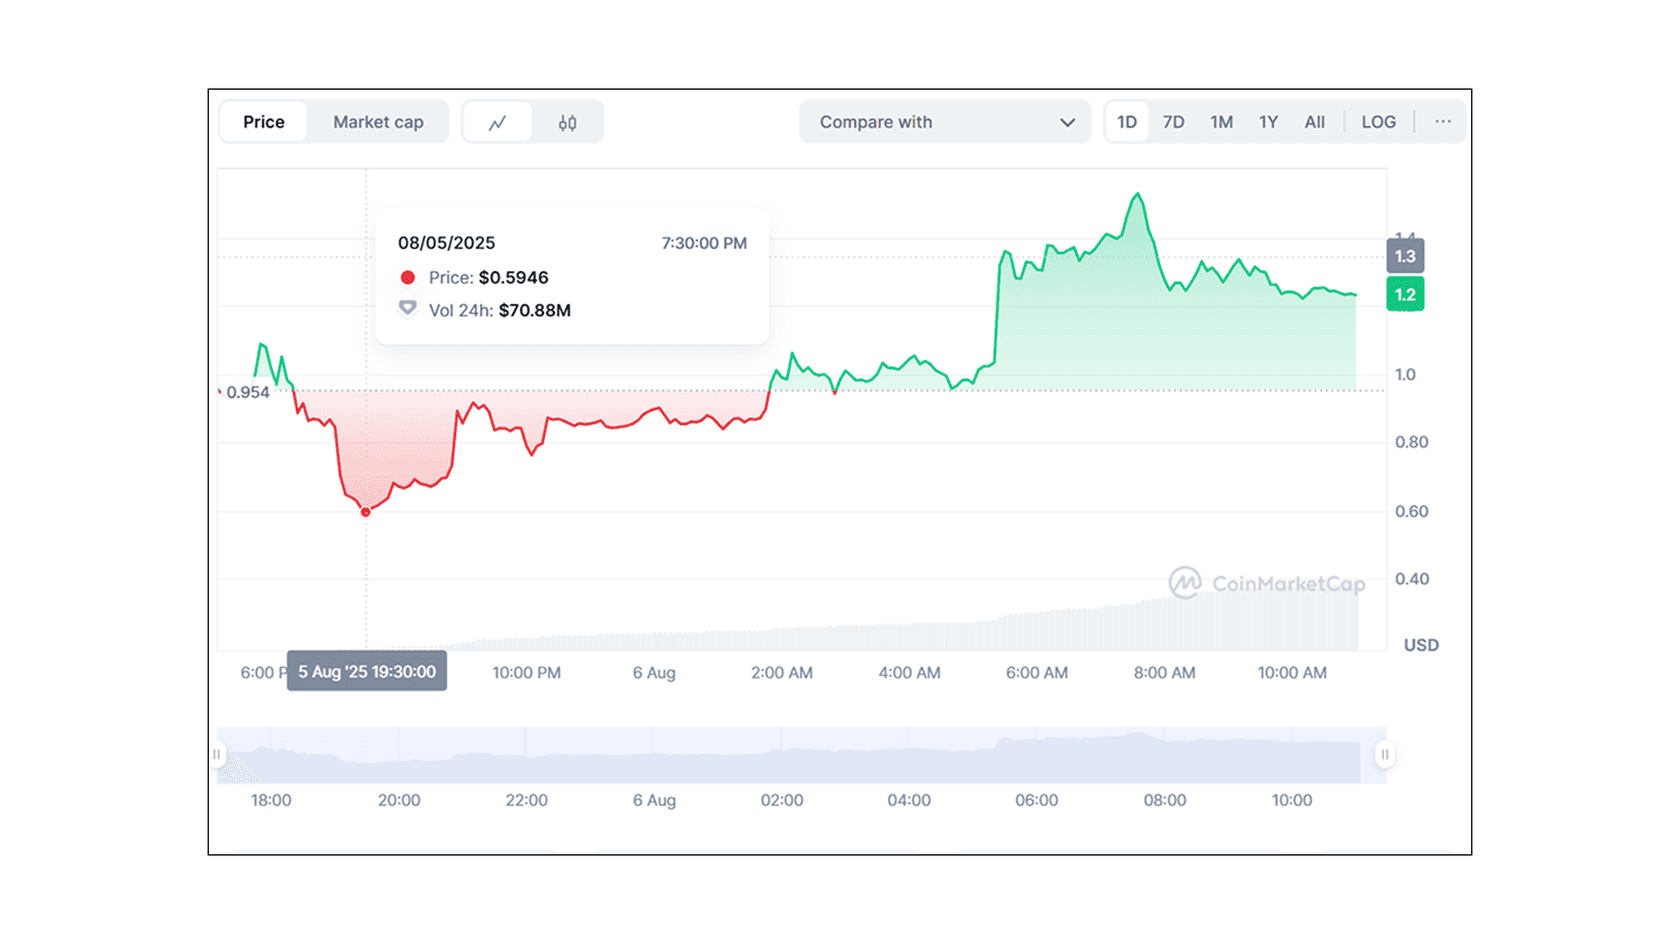
Task: Click the 0.954 opening price label
Action: [x=248, y=392]
